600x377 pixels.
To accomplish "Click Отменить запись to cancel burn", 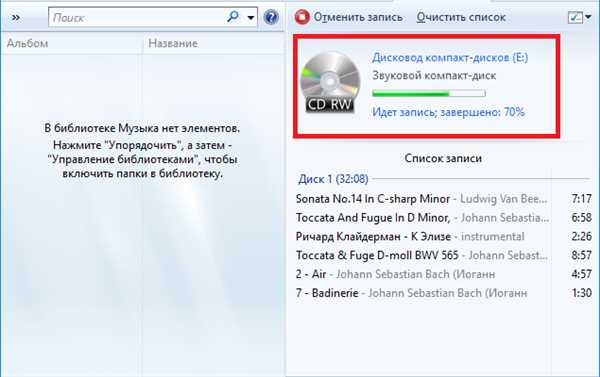I will coord(358,17).
